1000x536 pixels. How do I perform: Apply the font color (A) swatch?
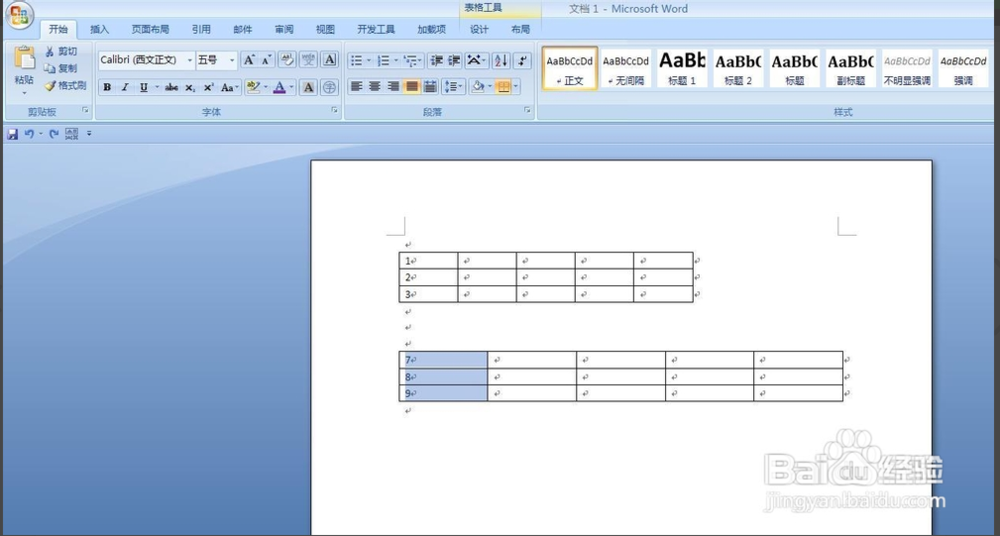[x=279, y=87]
